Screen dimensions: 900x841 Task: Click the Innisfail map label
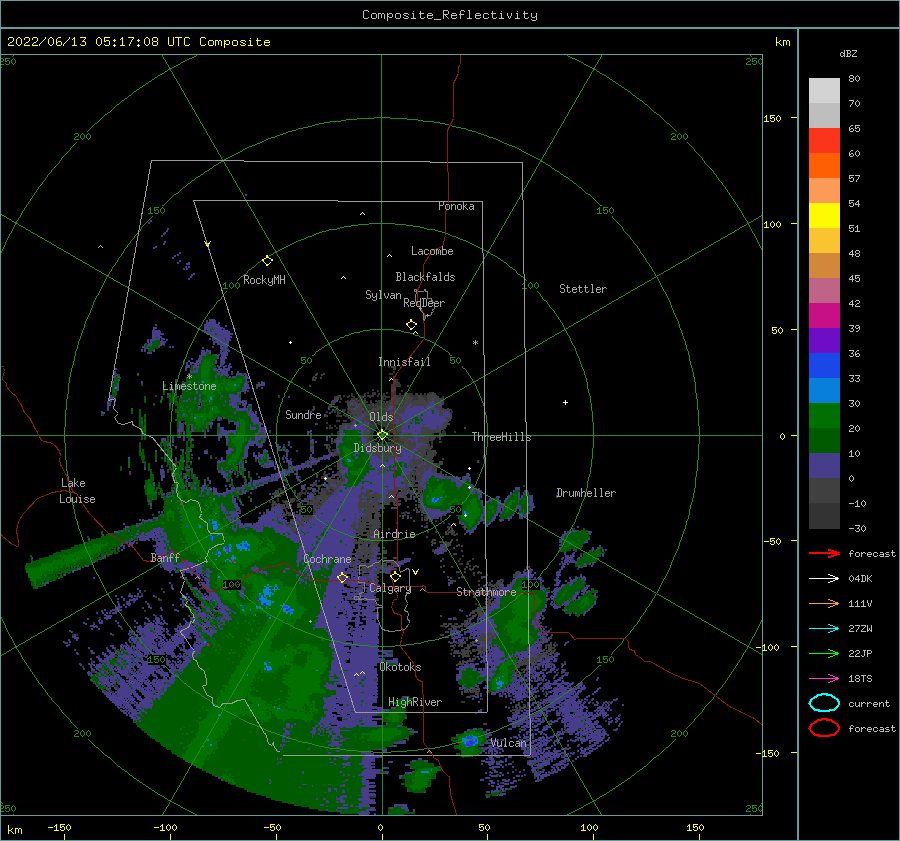[x=404, y=362]
